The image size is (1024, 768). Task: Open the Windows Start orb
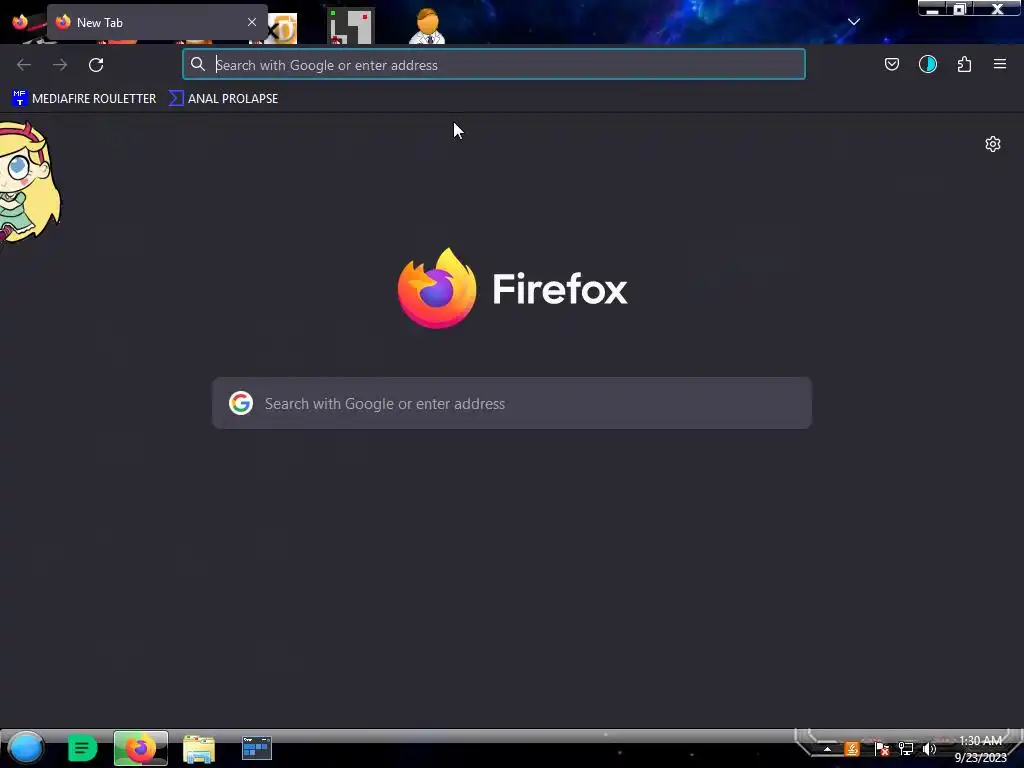(26, 748)
